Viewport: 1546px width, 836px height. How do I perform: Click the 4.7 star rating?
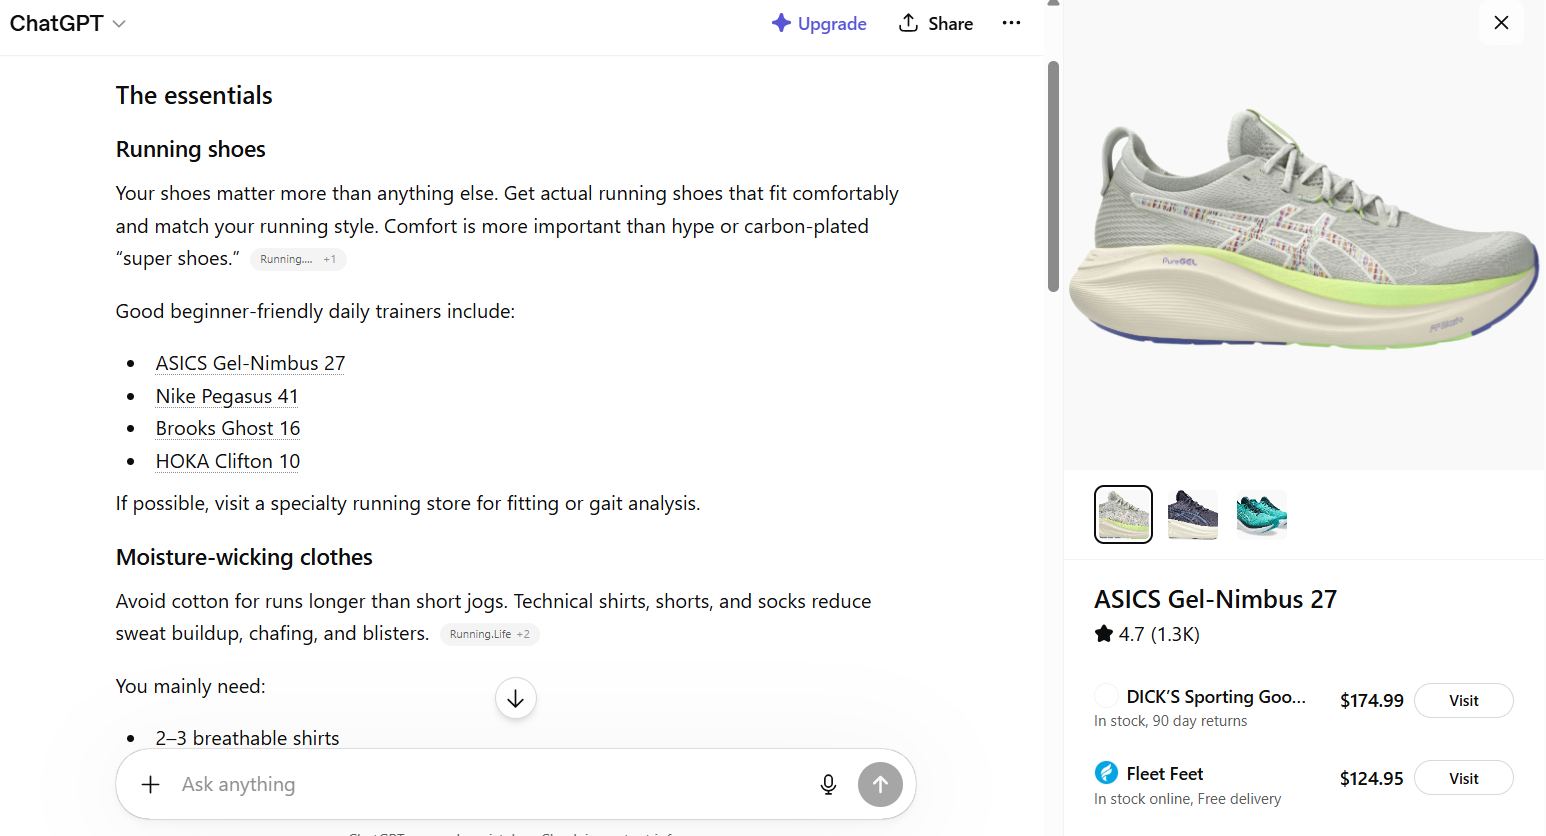pyautogui.click(x=1147, y=634)
